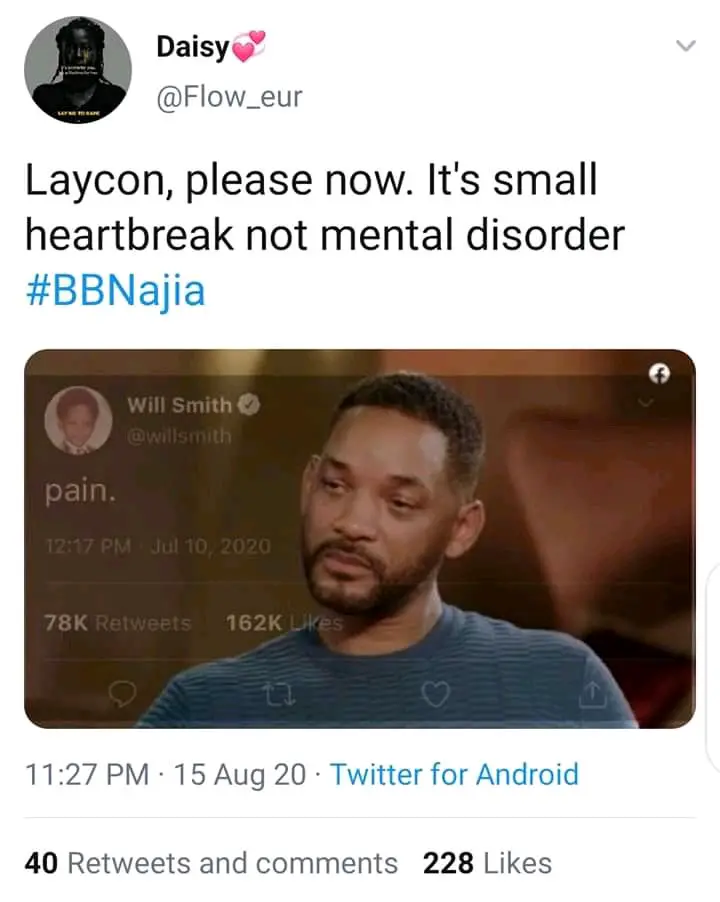Click the Daisy display name
Image resolution: width=720 pixels, height=902 pixels.
click(x=193, y=46)
